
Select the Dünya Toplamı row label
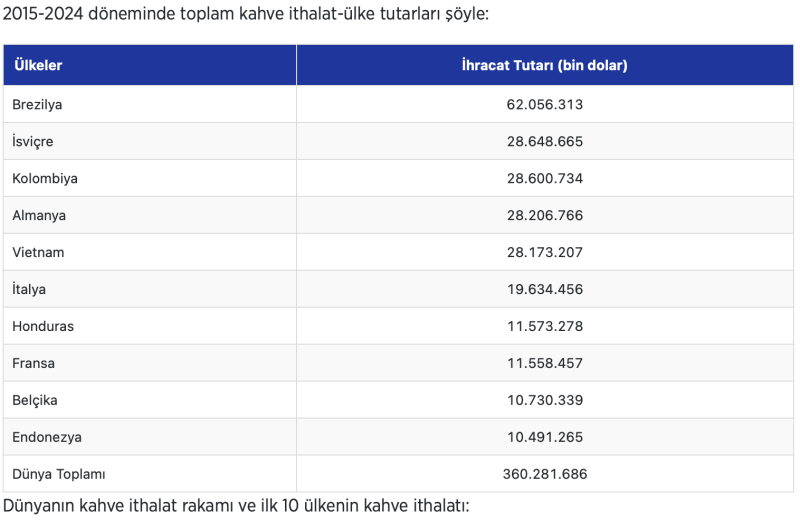click(x=59, y=474)
